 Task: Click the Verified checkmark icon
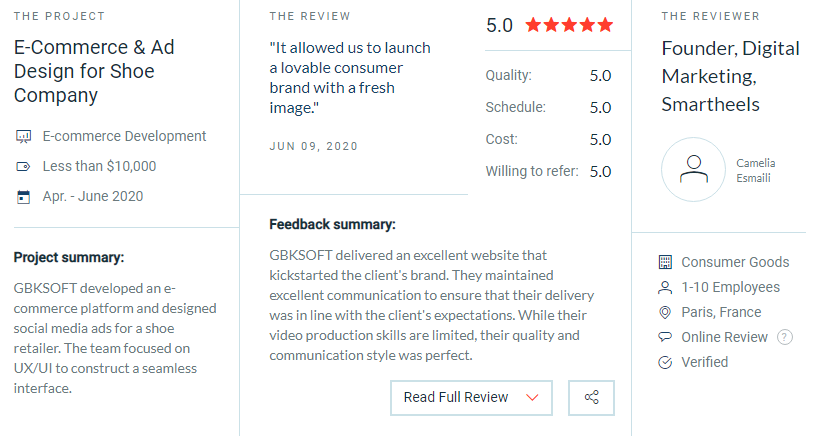665,362
